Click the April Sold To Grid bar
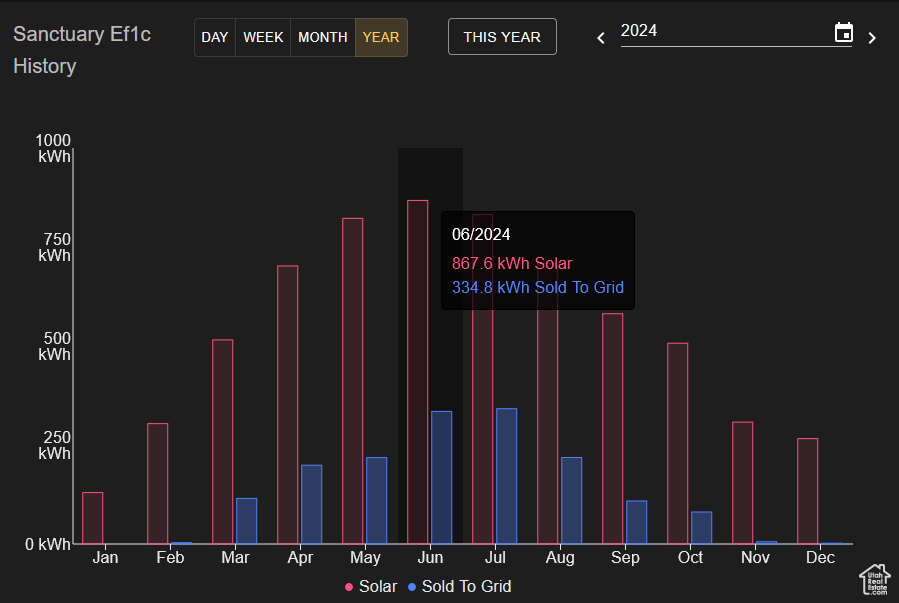 tap(312, 504)
